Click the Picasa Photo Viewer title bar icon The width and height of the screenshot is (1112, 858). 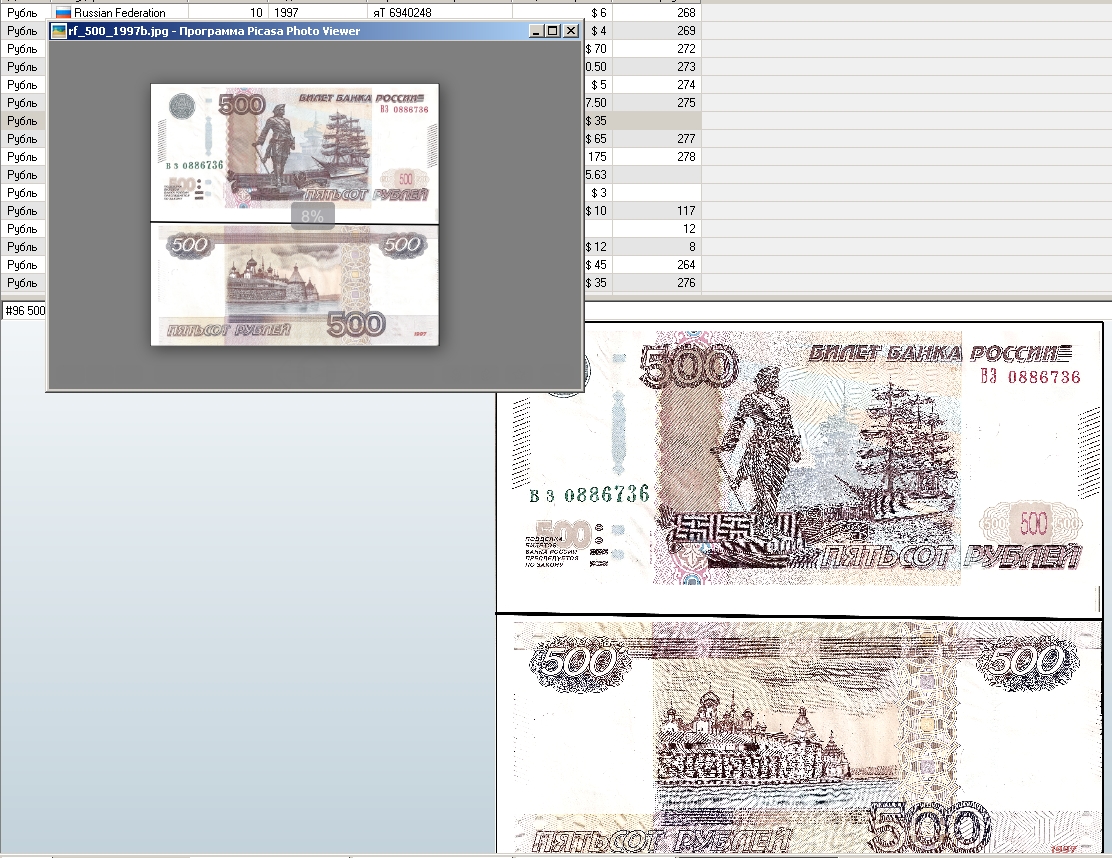(59, 30)
